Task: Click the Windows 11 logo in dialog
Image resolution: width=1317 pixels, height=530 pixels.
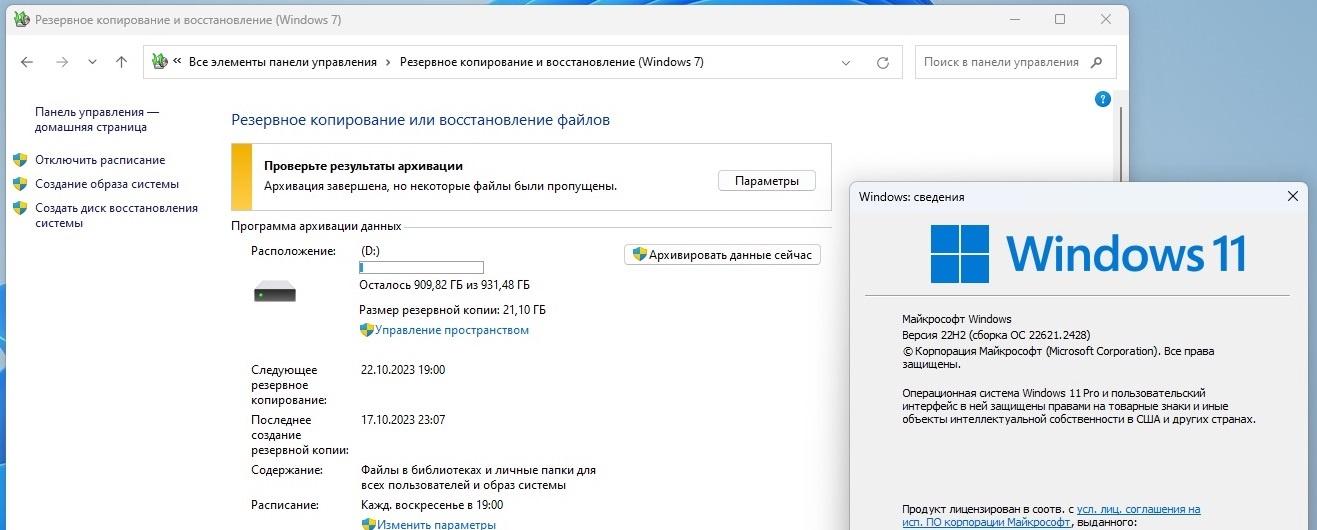Action: 1088,253
